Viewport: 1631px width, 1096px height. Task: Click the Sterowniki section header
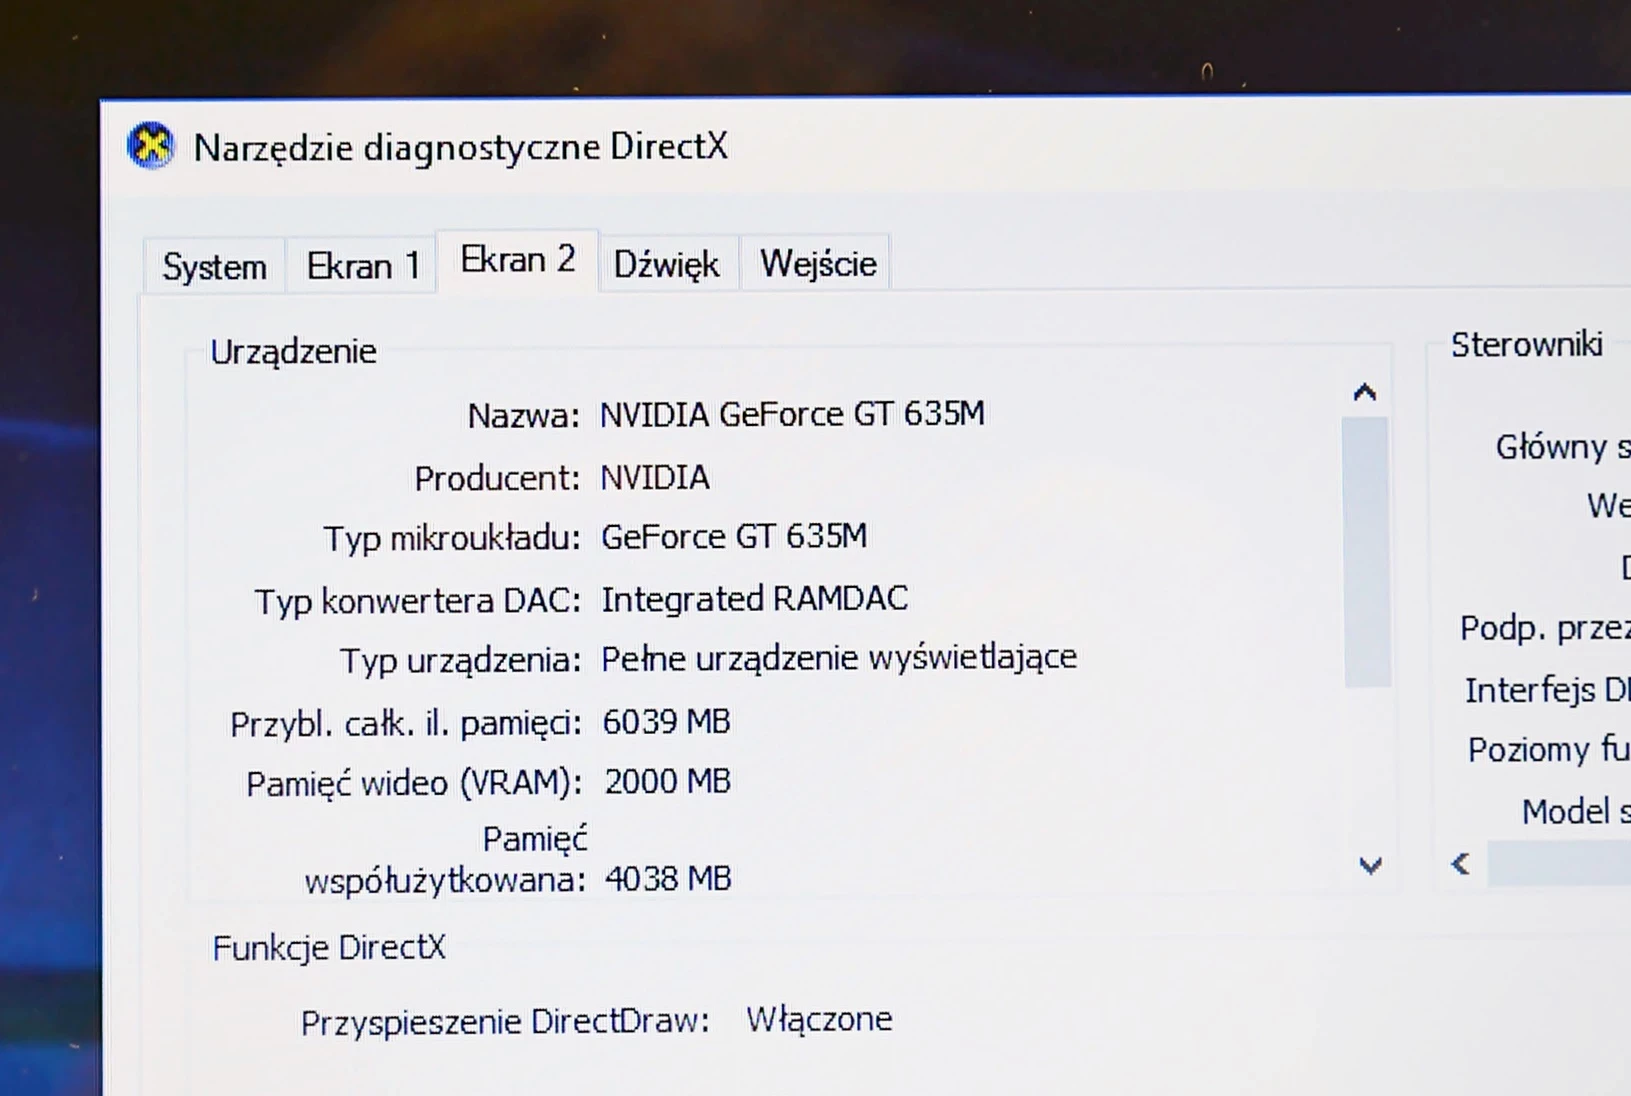click(x=1528, y=344)
